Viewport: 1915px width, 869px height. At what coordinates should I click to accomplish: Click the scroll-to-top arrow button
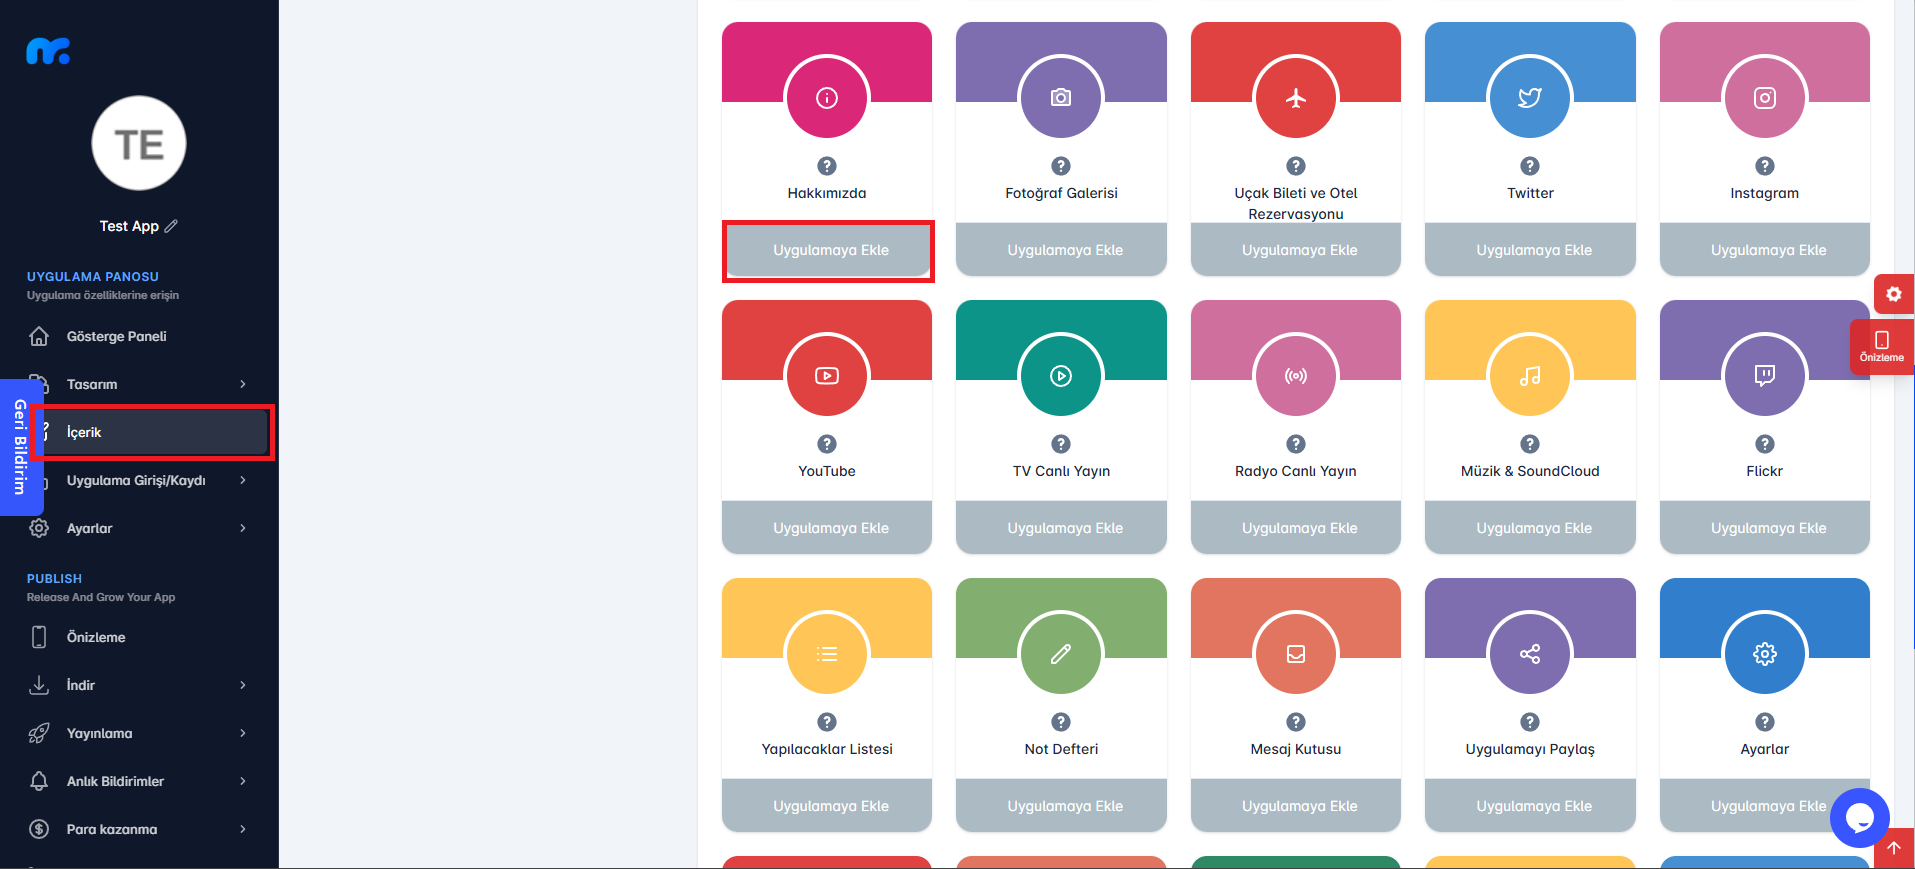[1893, 848]
